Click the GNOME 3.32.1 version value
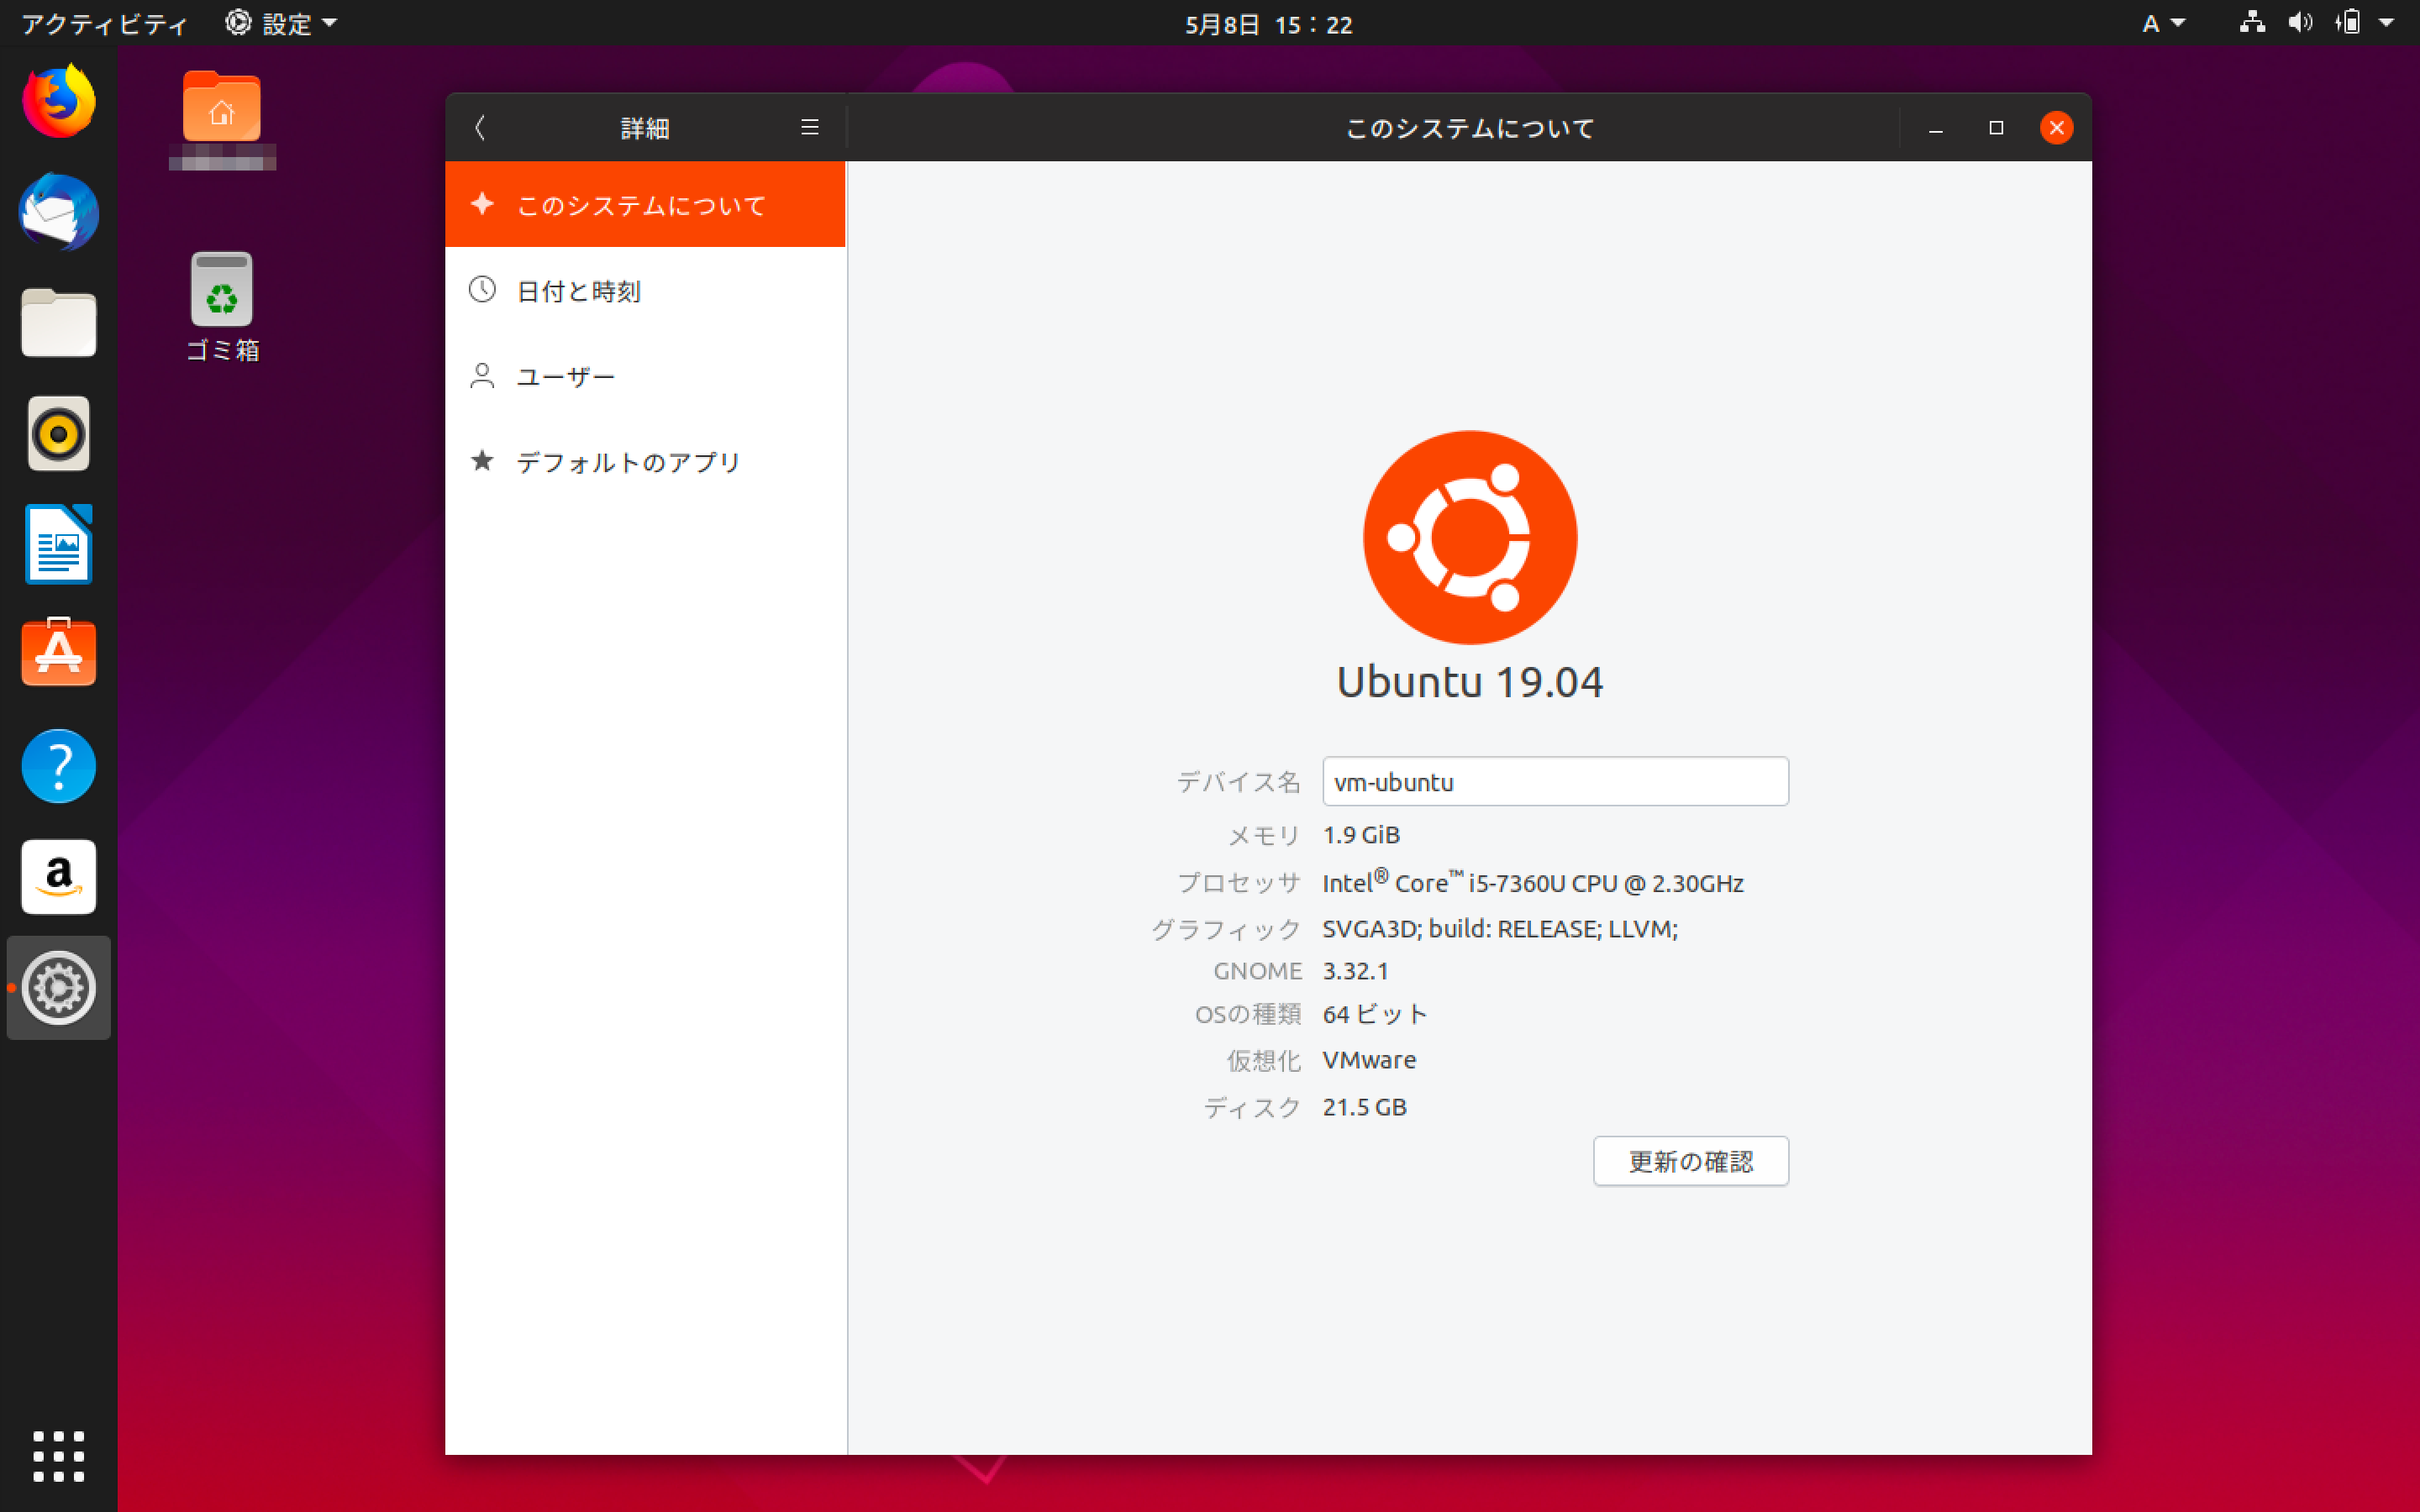 pyautogui.click(x=1355, y=971)
